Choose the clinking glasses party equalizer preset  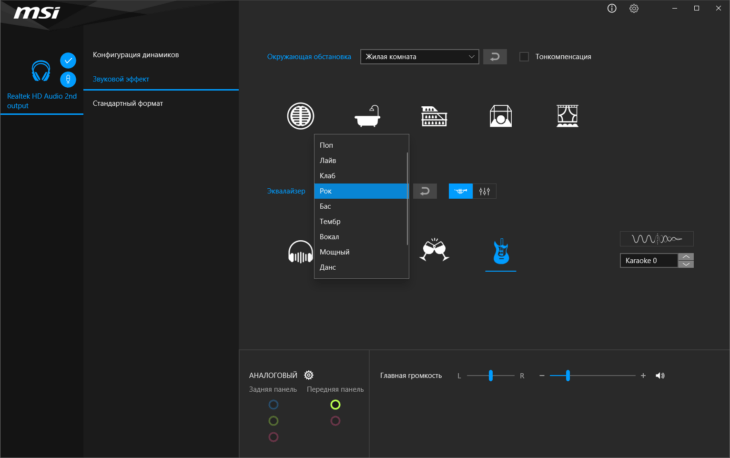click(434, 250)
